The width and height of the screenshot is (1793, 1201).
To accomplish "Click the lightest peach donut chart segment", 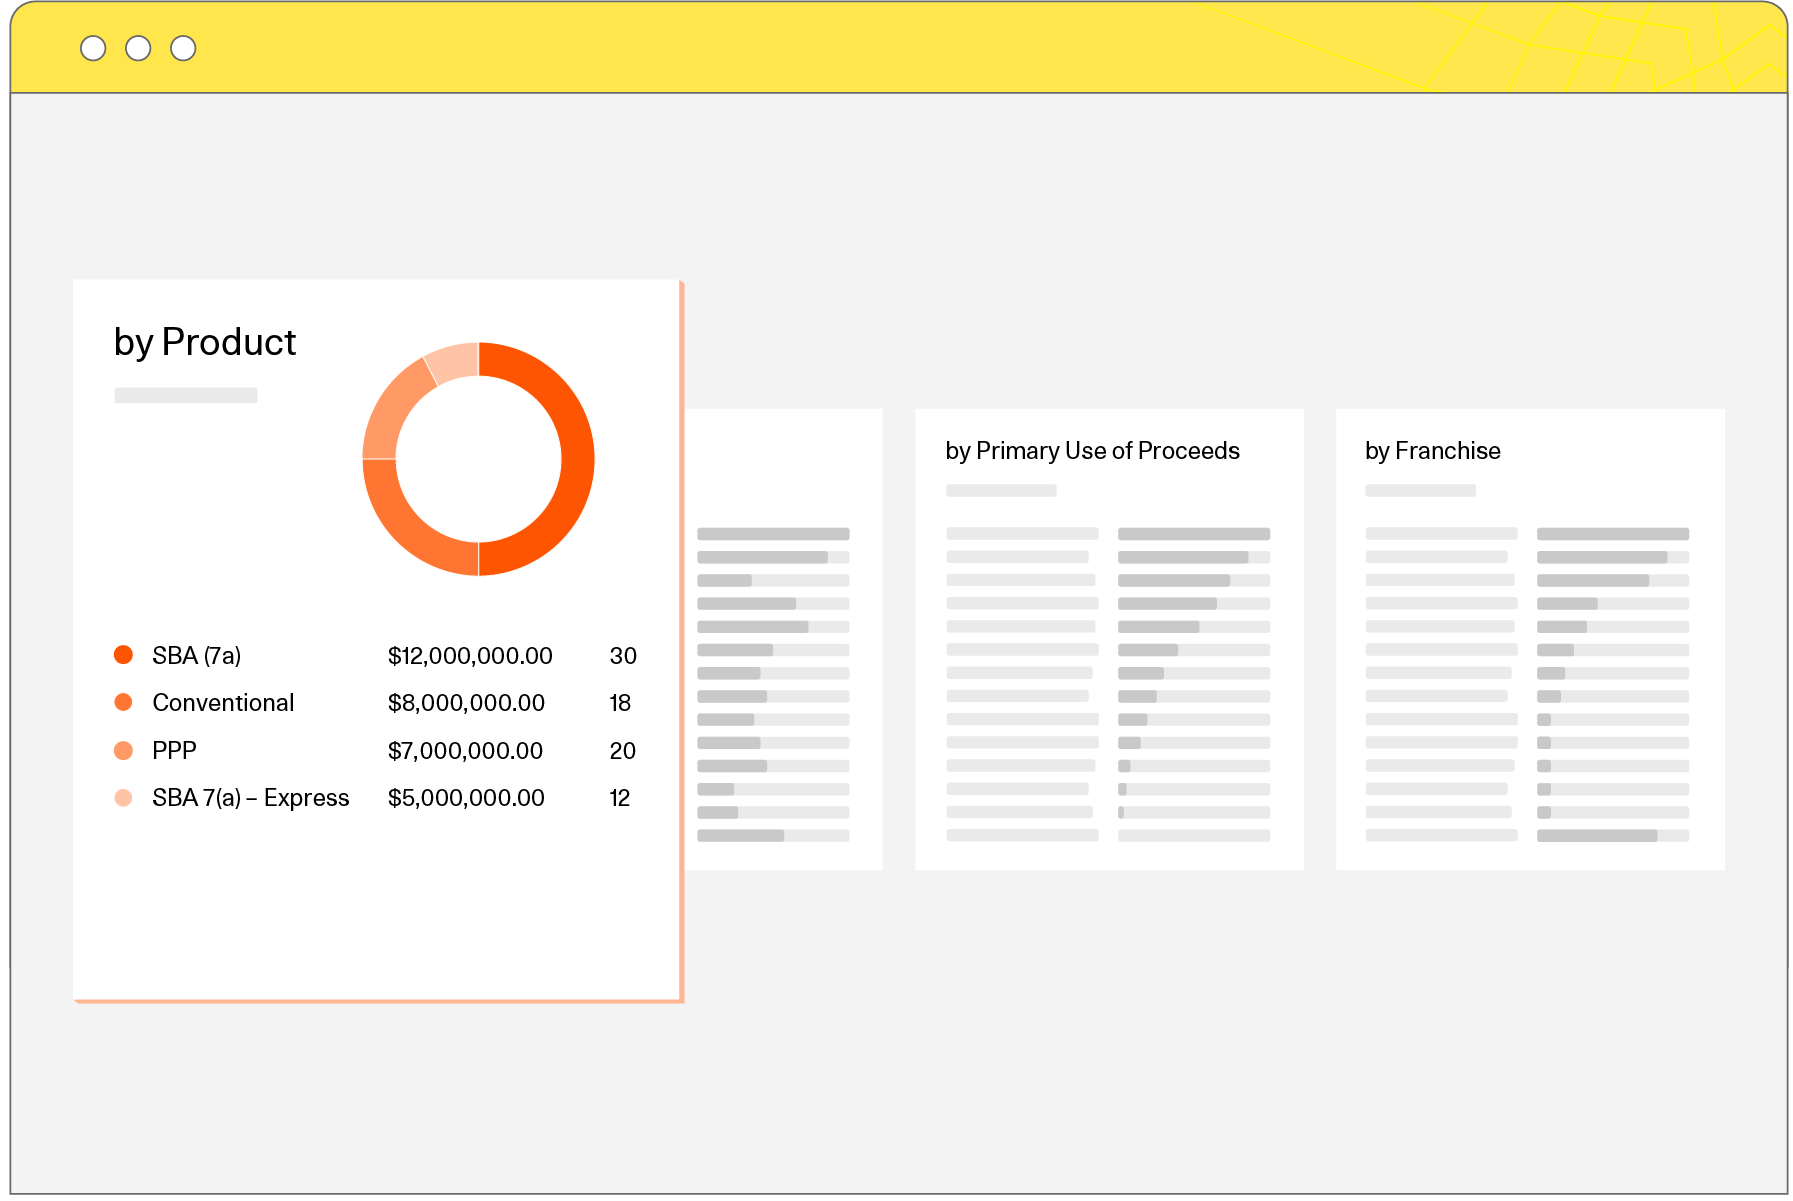I will click(453, 363).
